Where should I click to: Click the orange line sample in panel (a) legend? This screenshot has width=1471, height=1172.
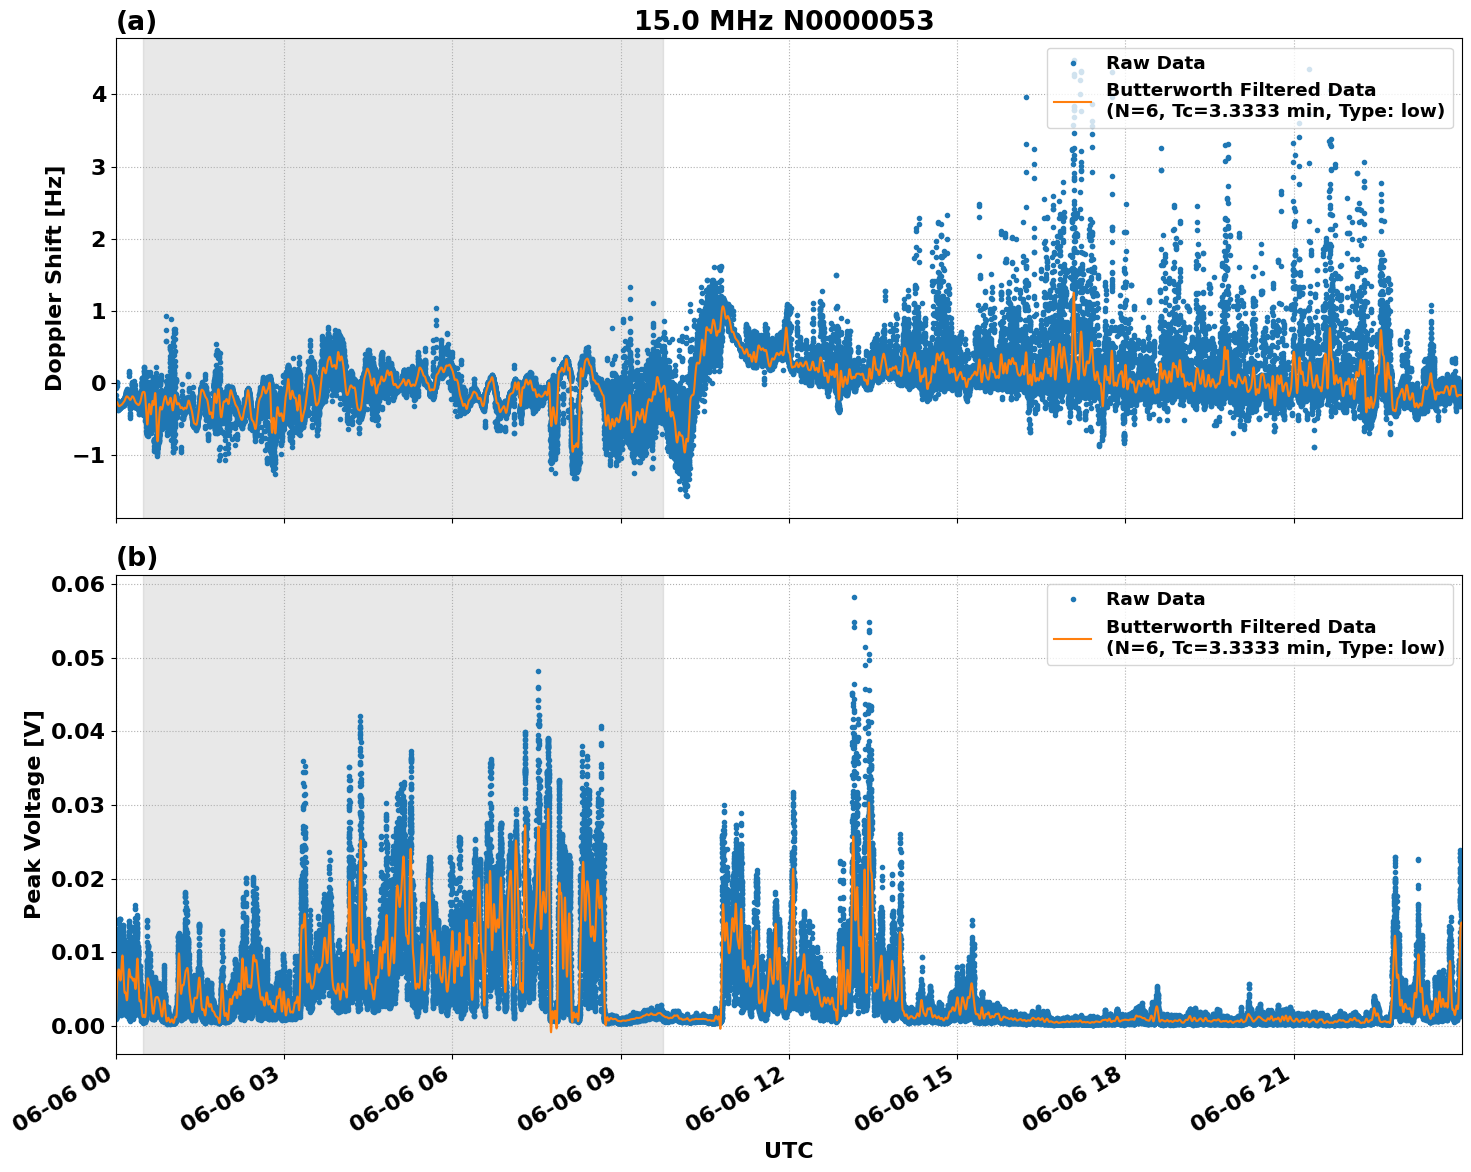click(1072, 104)
